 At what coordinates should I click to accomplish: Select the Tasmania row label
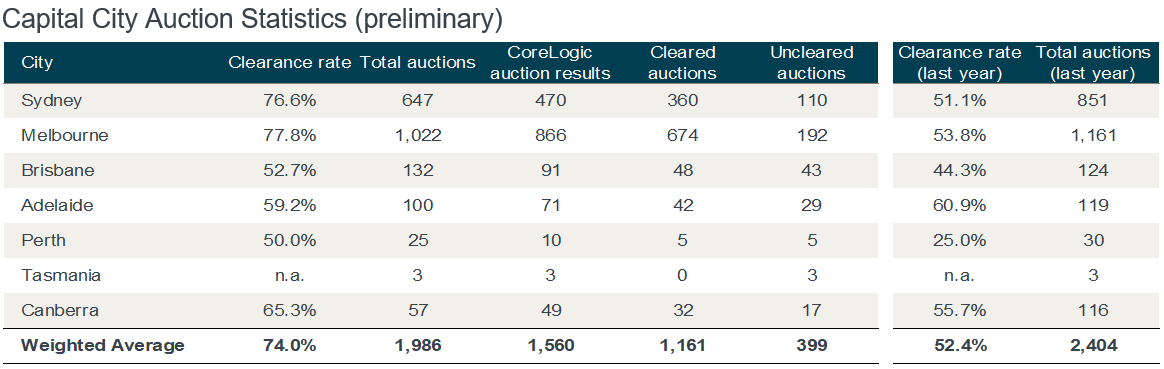[x=61, y=275]
